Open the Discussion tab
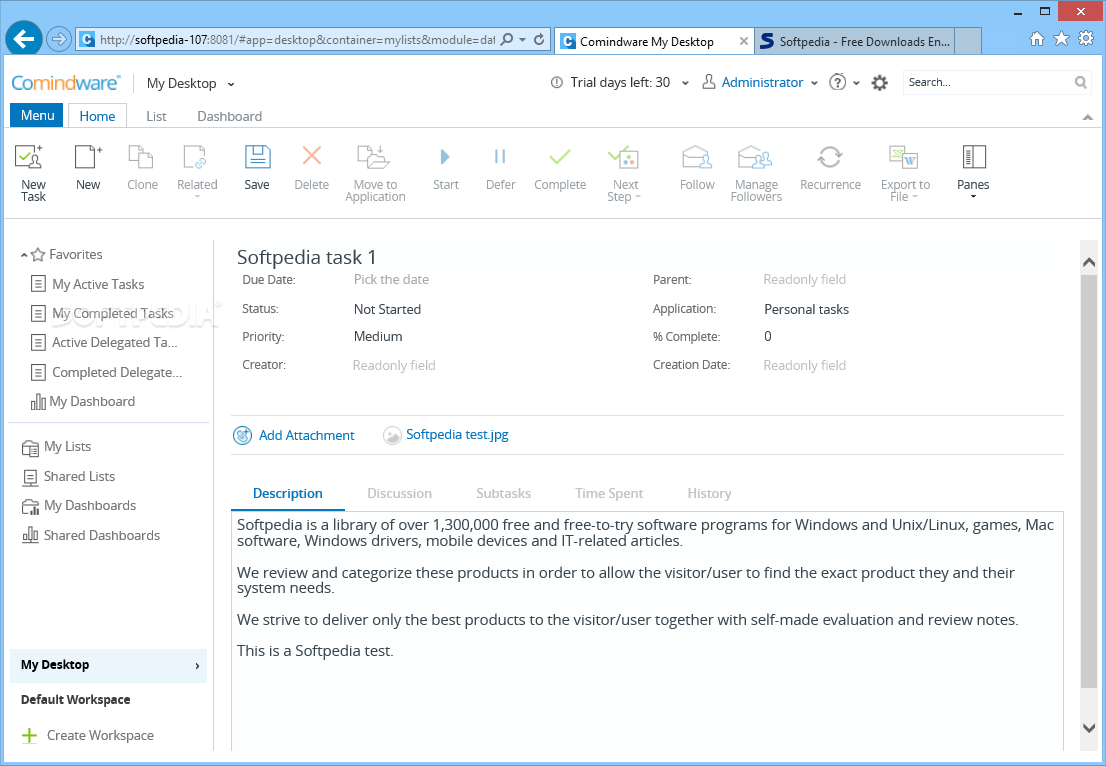1106x766 pixels. tap(399, 494)
